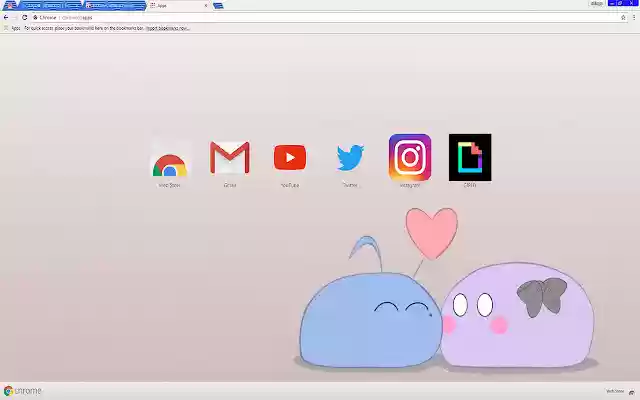Open Chrome three-dot menu
The image size is (640, 400).
[634, 18]
